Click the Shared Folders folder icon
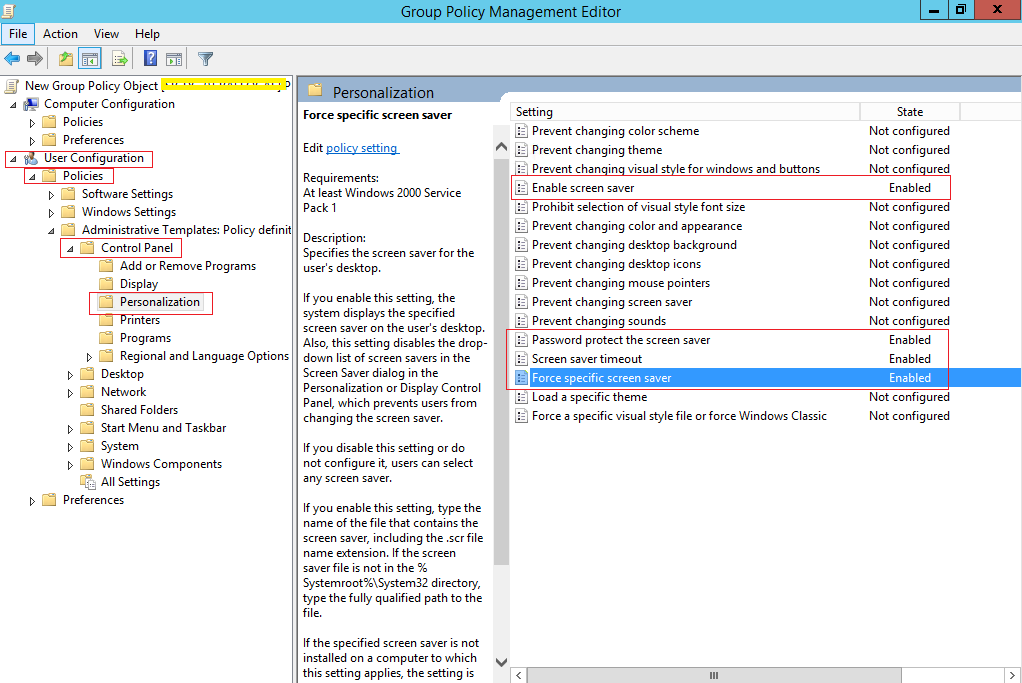The height and width of the screenshot is (683, 1022). [x=87, y=410]
